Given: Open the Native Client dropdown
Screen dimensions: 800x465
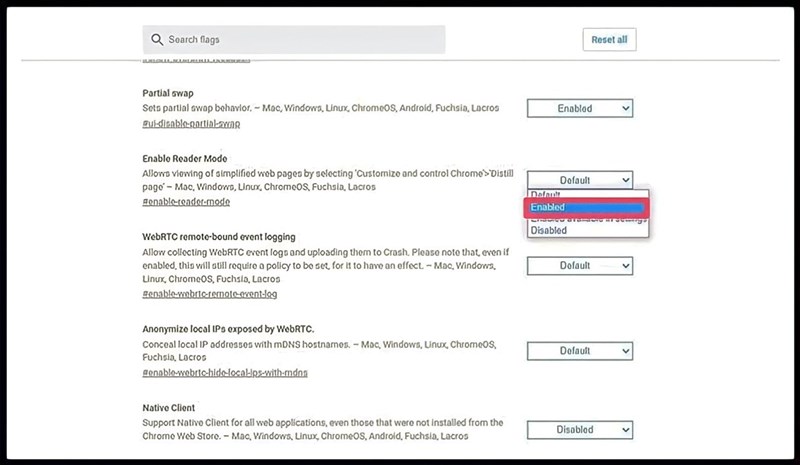Looking at the screenshot, I should (580, 430).
